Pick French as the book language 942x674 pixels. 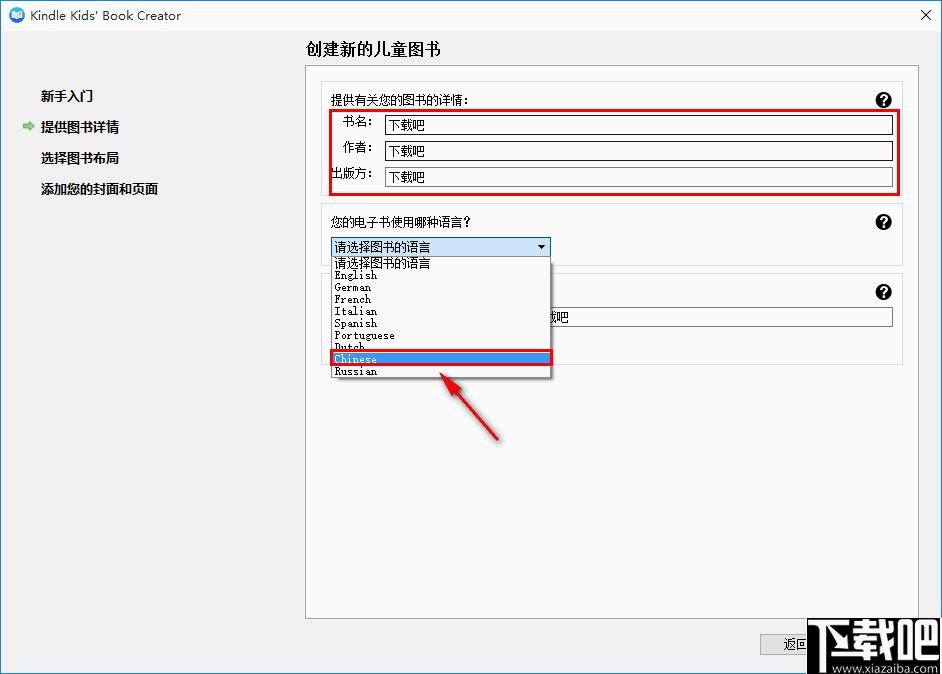click(441, 299)
